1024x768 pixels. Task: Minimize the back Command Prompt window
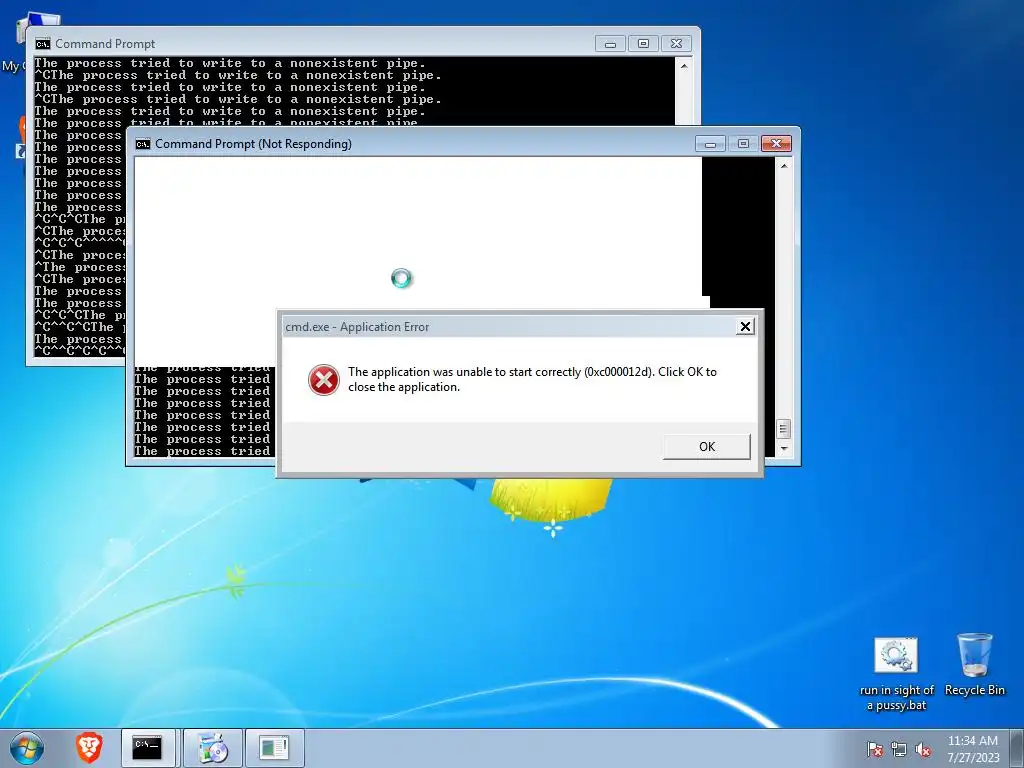click(611, 43)
